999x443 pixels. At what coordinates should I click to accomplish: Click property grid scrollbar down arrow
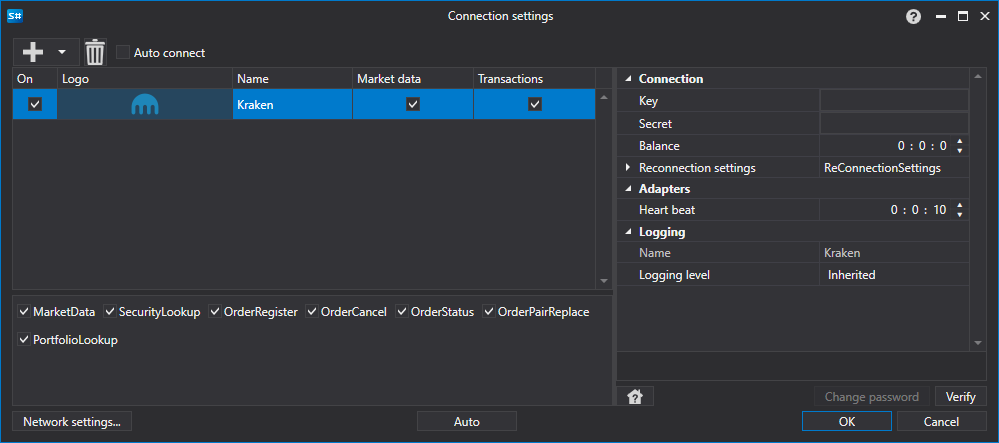point(978,344)
